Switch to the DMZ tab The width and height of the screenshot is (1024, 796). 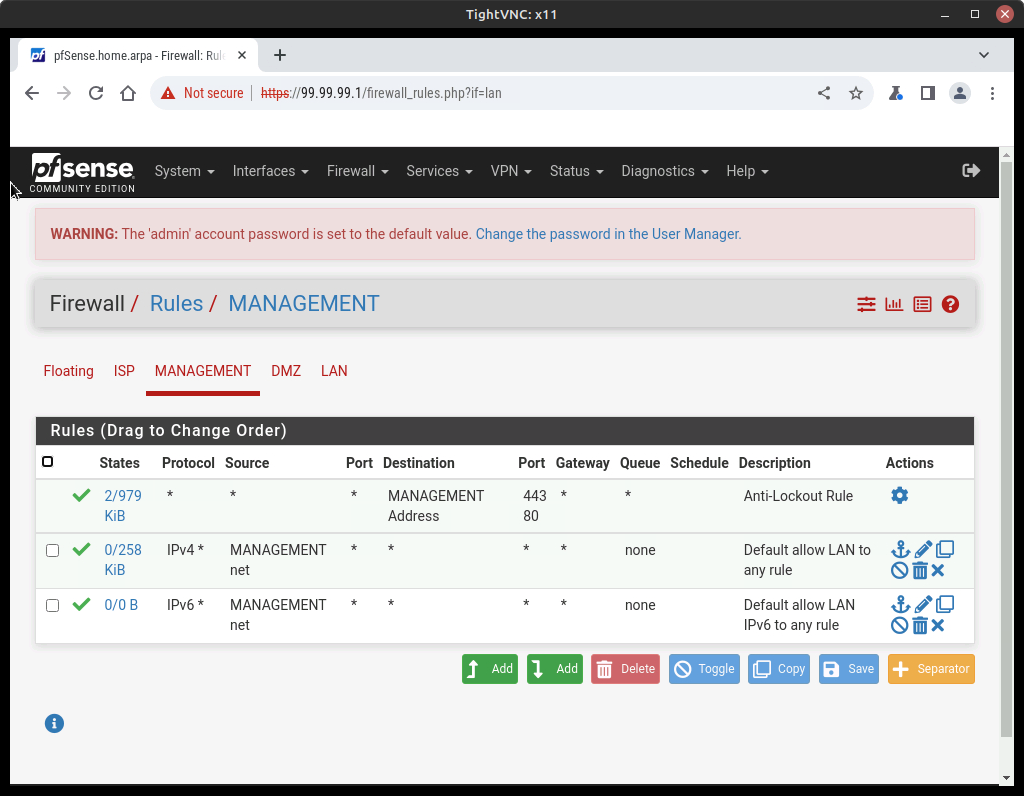tap(286, 371)
